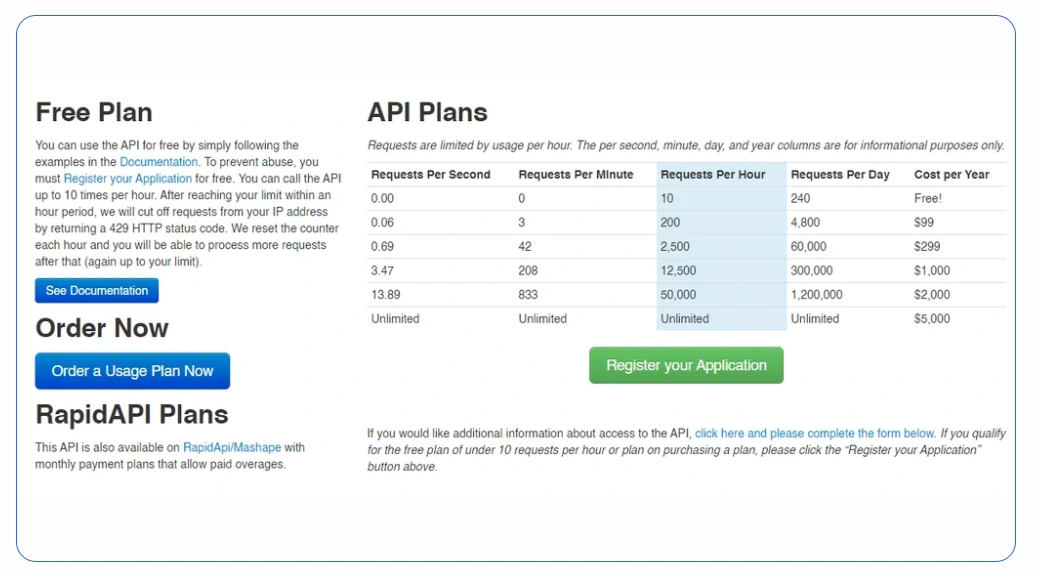Image resolution: width=1037 pixels, height=577 pixels.
Task: Click the highlighted Requests Per Hour column header
Action: 713,175
